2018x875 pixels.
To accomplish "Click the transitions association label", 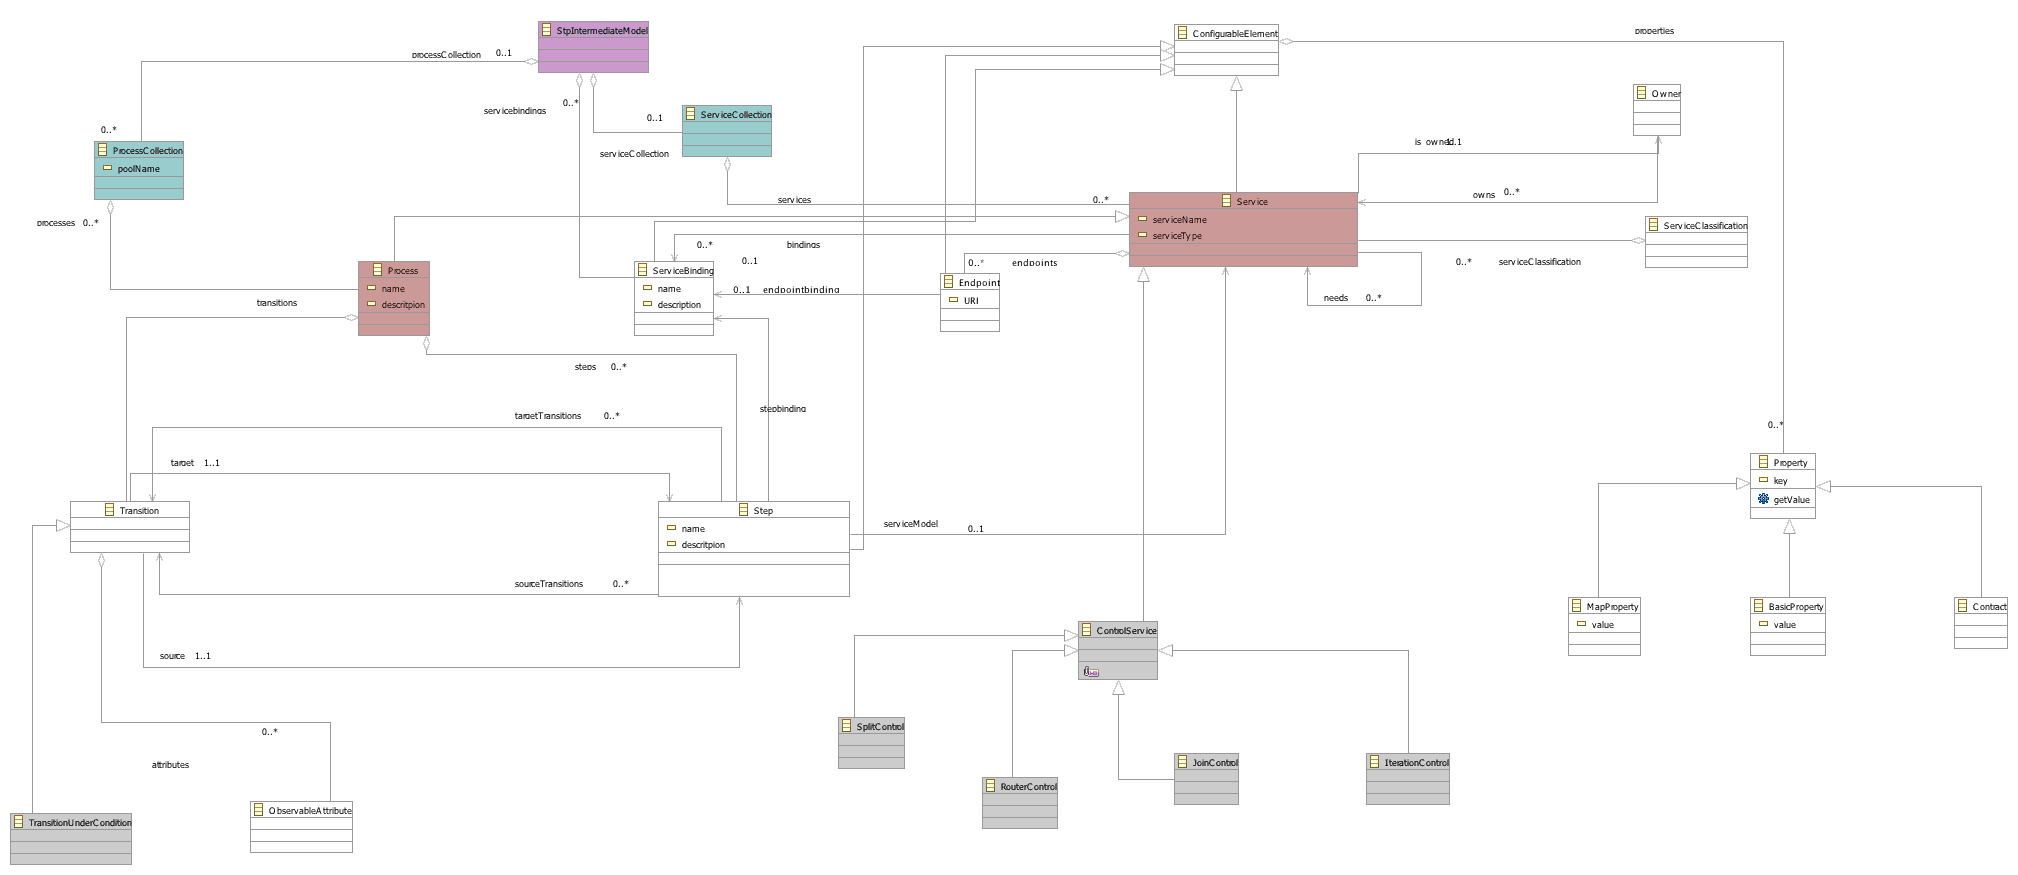I will click(x=276, y=303).
